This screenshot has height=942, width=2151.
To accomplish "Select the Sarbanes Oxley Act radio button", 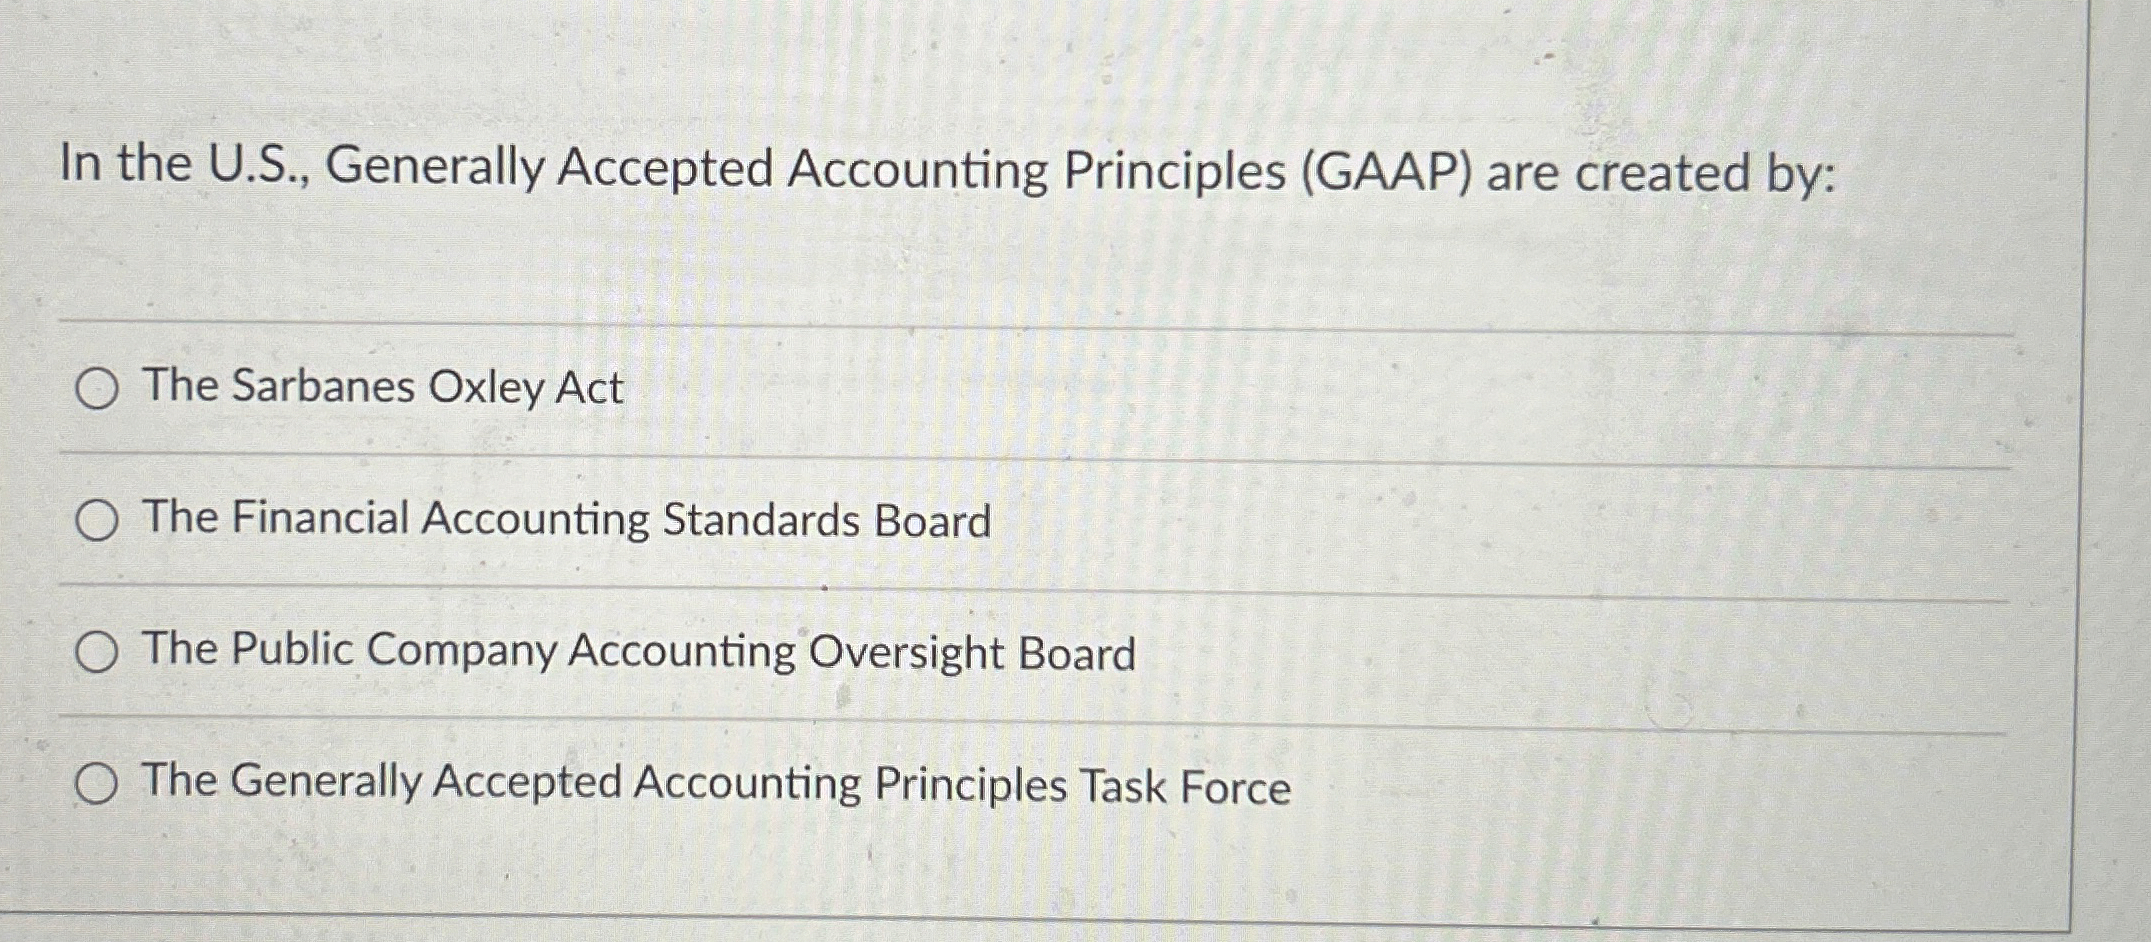I will click(x=97, y=388).
